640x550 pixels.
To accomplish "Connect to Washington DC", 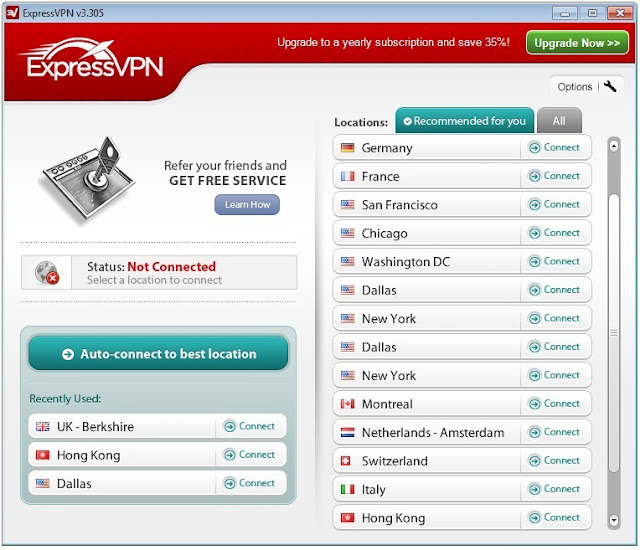I will [x=555, y=261].
